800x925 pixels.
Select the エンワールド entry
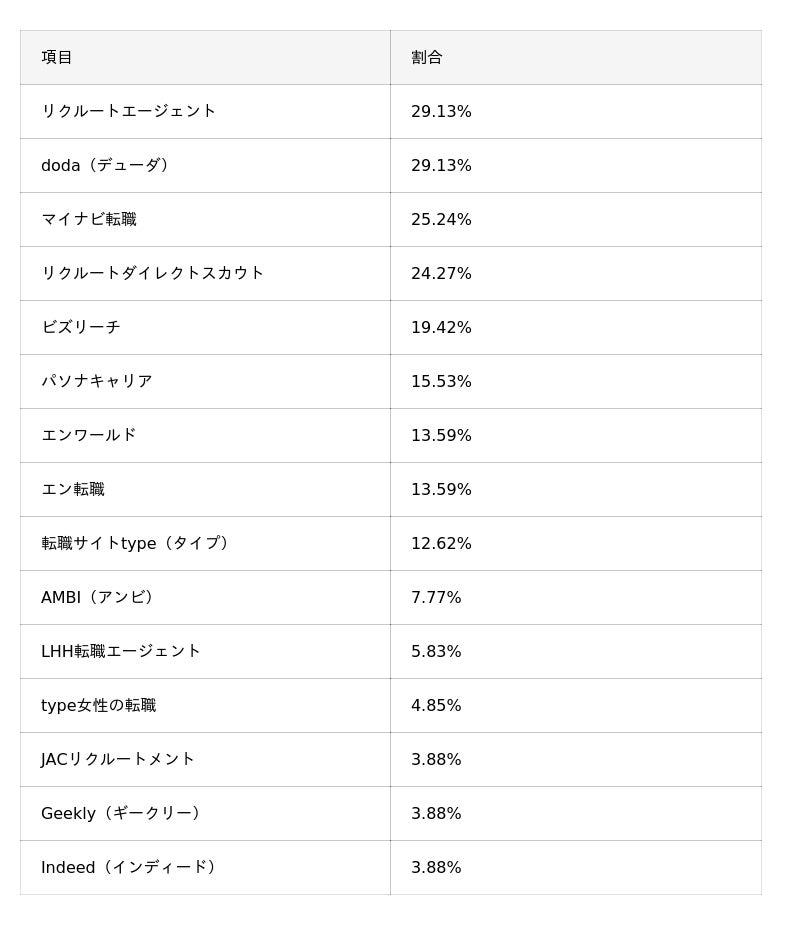89,435
